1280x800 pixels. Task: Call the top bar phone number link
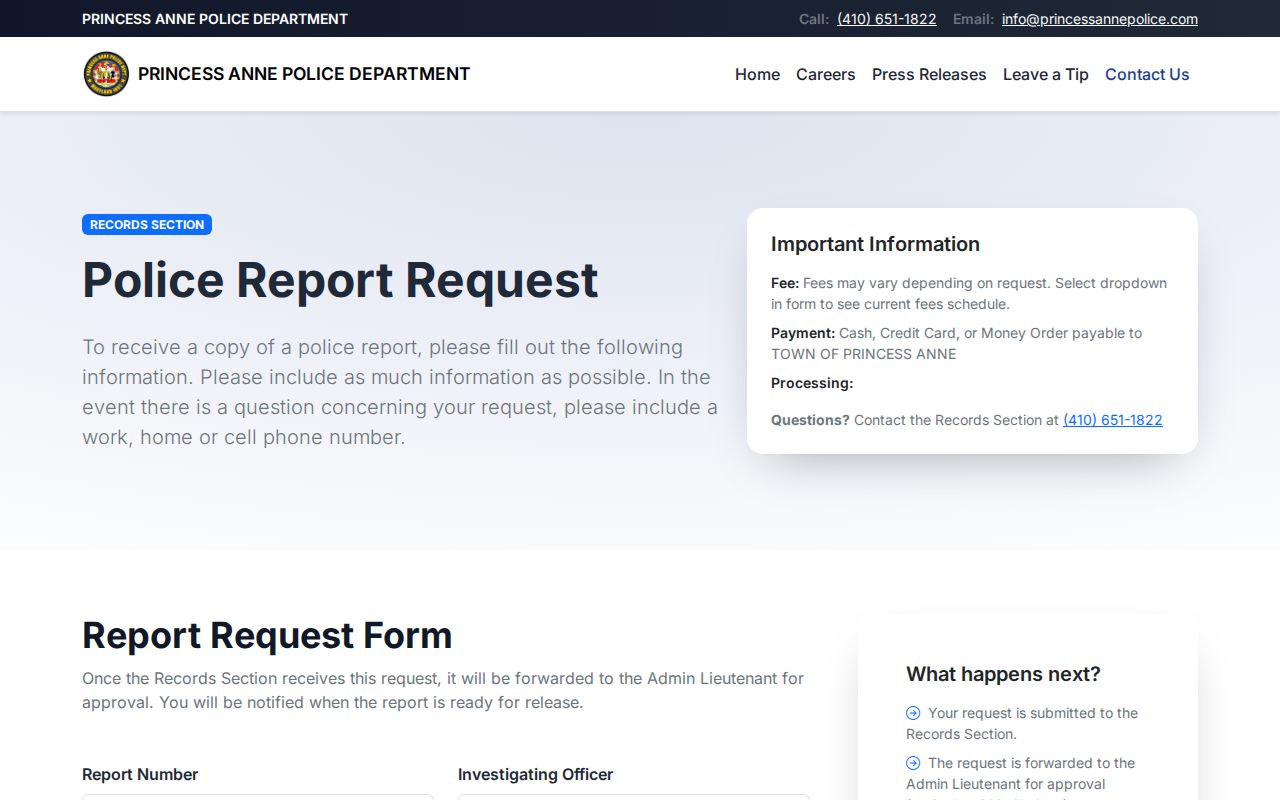(887, 19)
